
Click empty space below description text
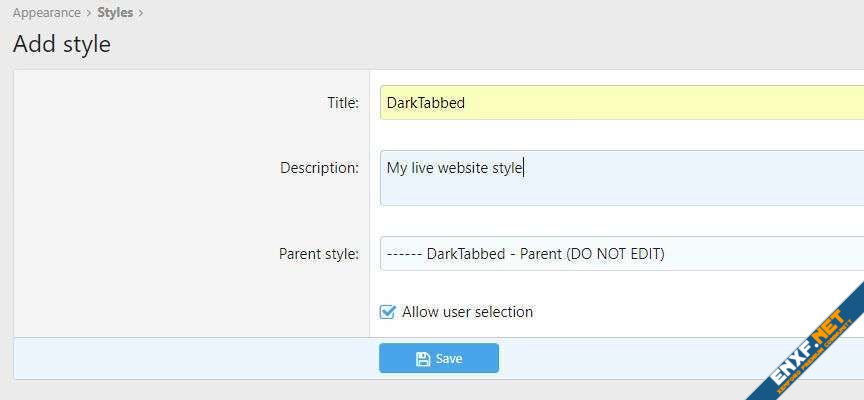622,192
